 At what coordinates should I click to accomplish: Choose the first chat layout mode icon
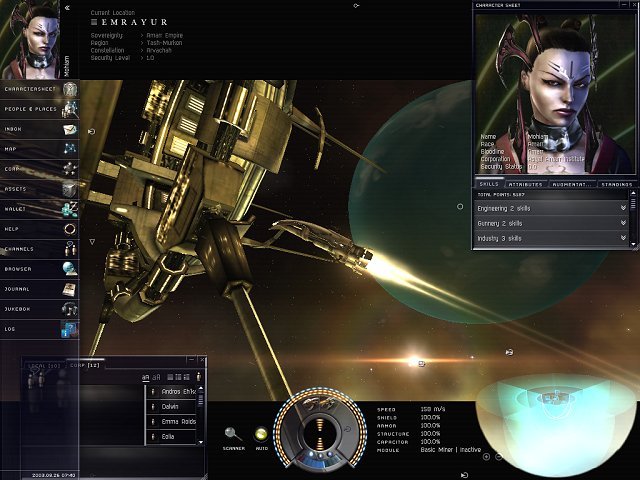pos(171,377)
